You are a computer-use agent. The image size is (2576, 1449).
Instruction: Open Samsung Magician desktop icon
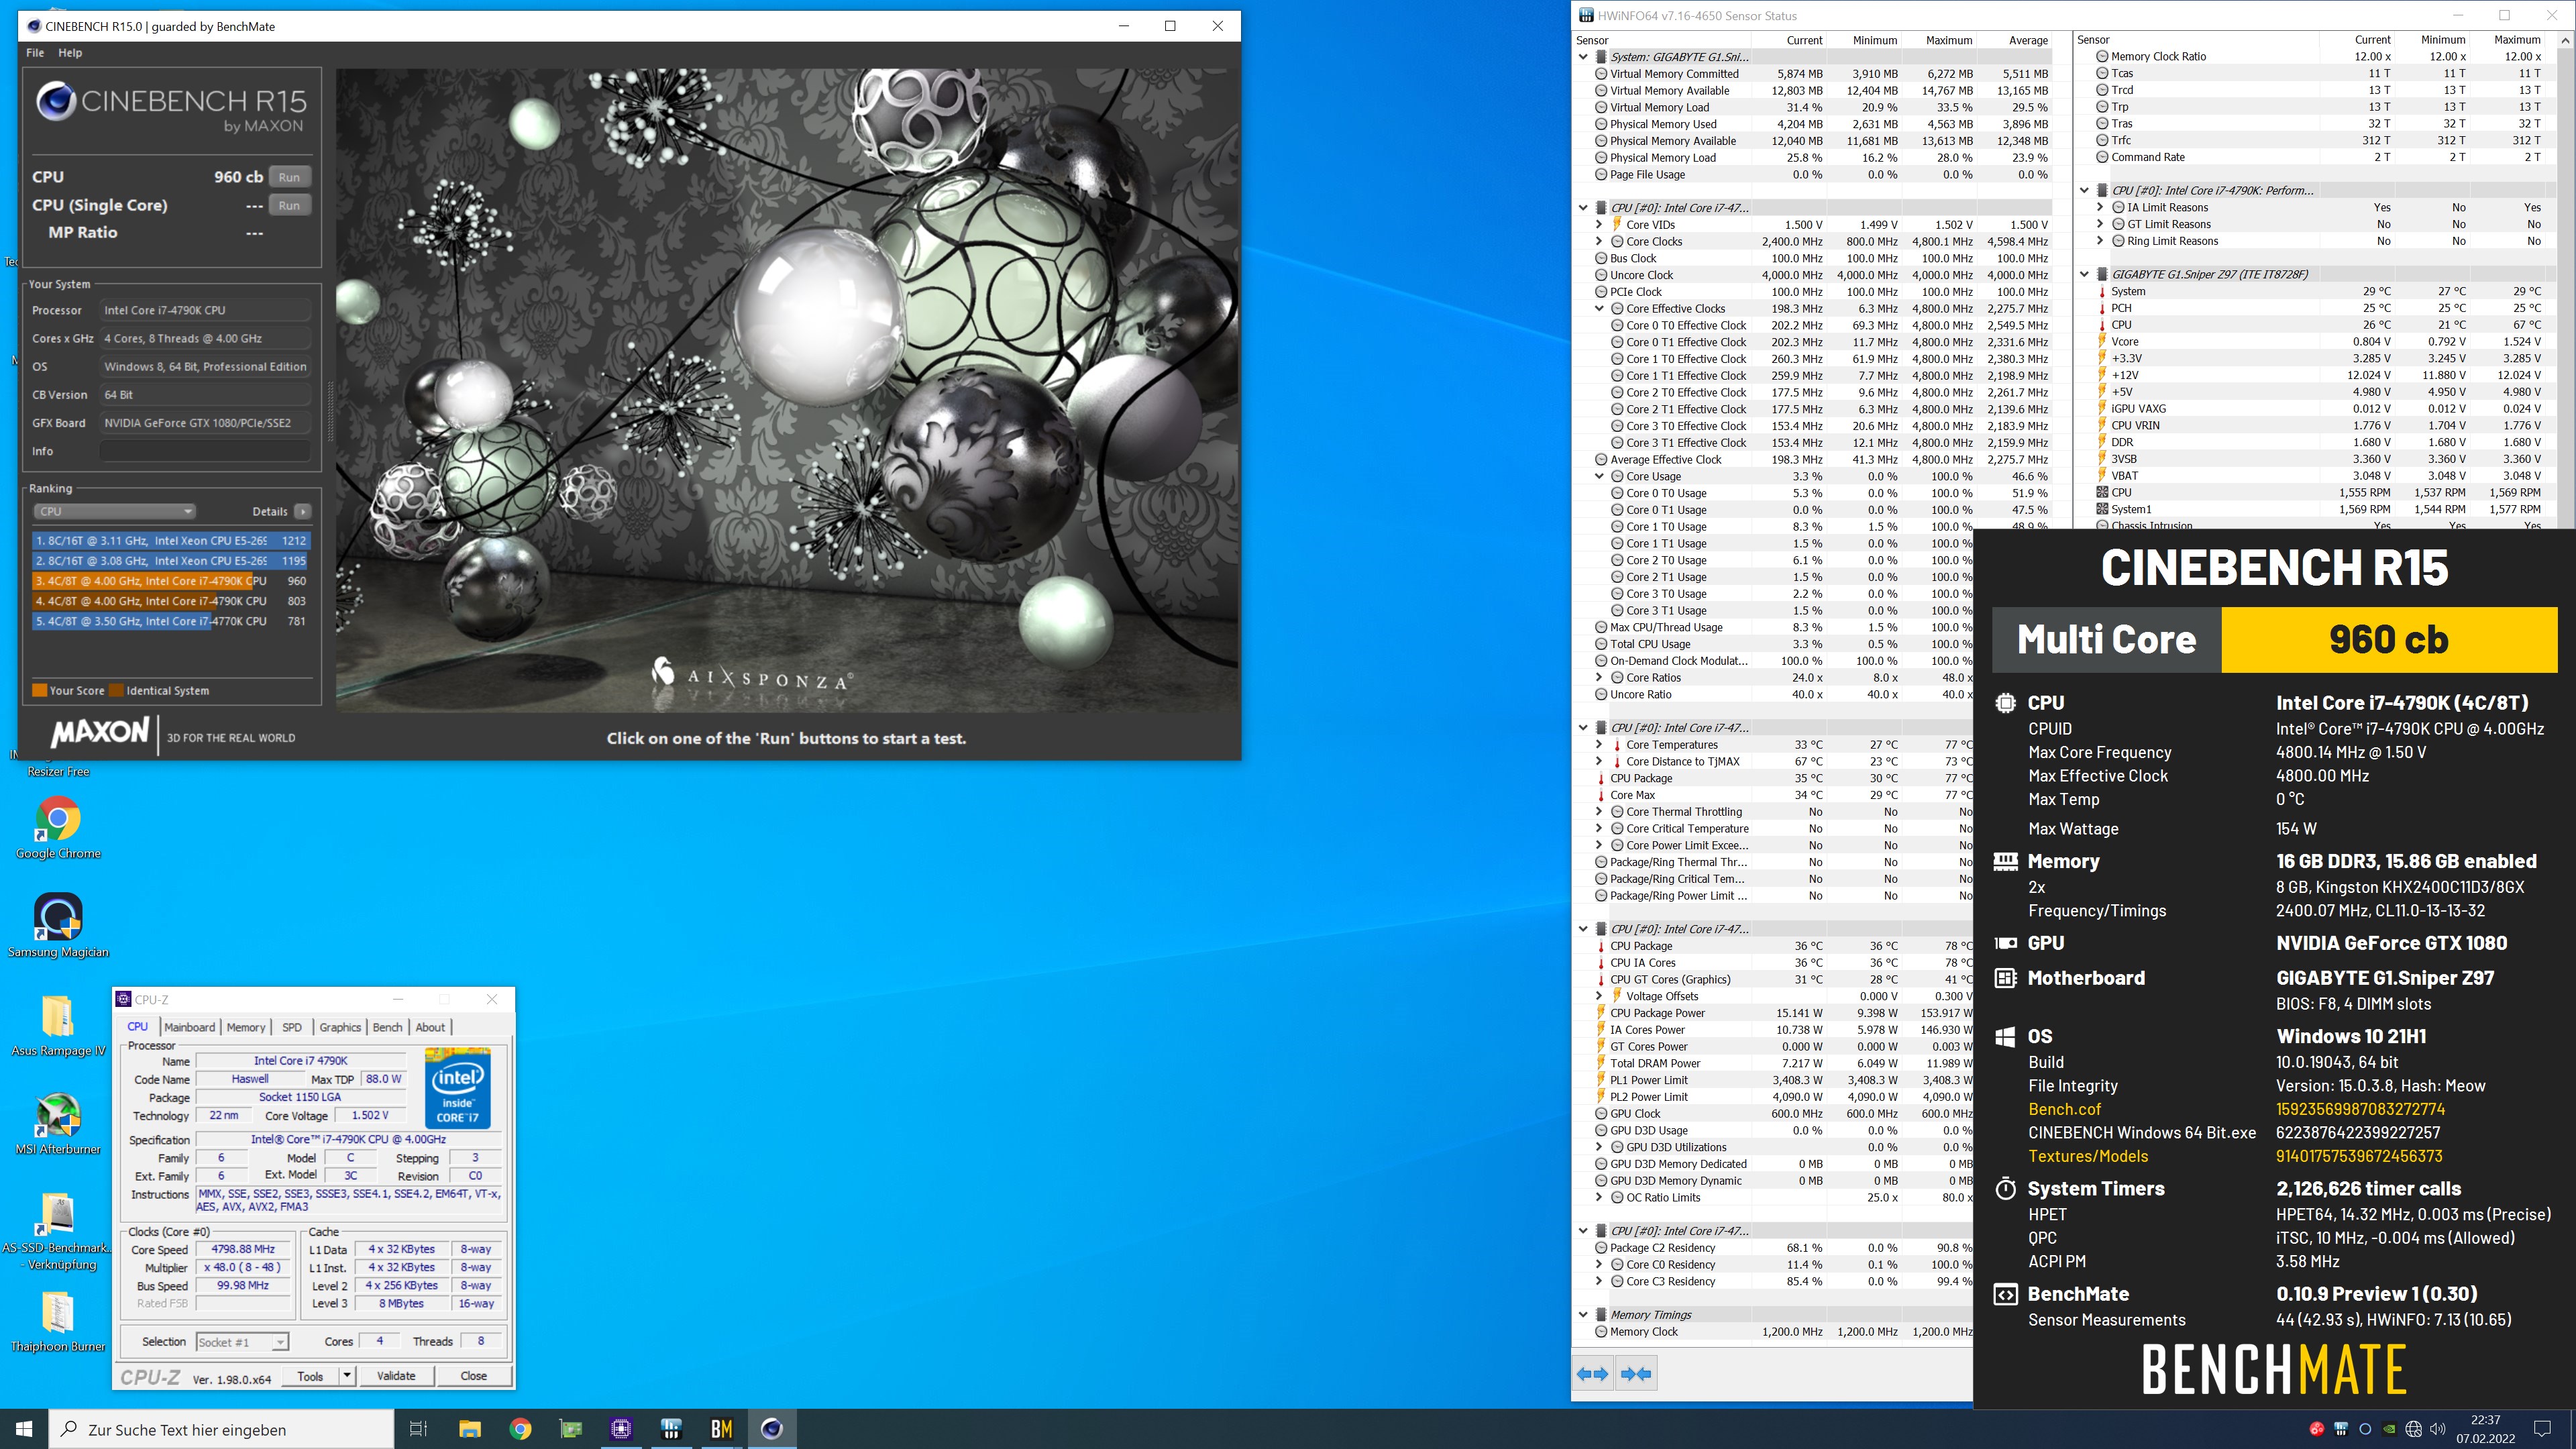click(x=58, y=925)
